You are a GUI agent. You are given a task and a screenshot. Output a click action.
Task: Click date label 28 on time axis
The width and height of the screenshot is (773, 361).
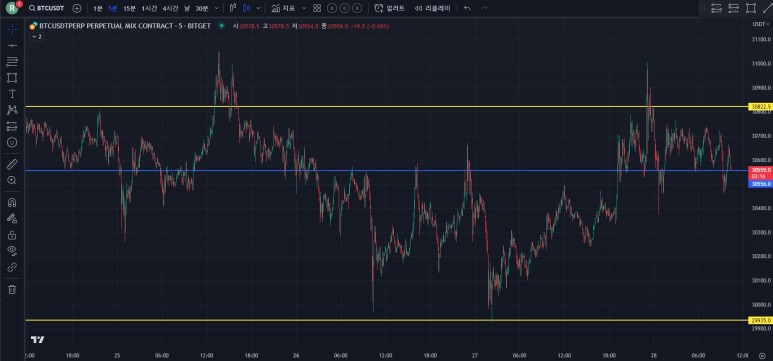tap(654, 355)
